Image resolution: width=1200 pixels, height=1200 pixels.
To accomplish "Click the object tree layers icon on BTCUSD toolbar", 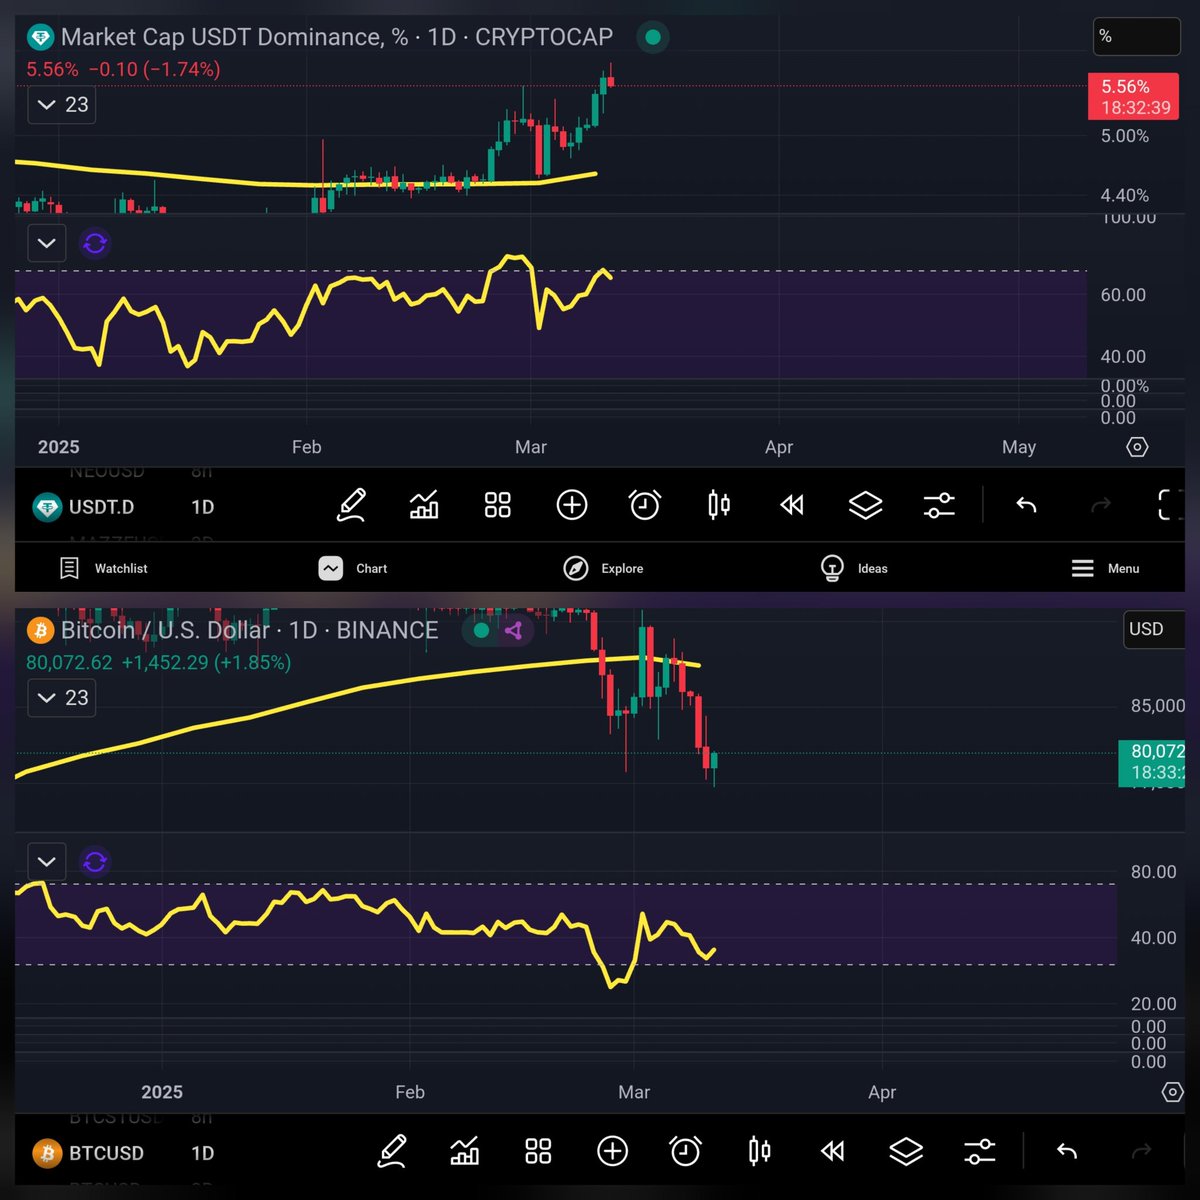I will 905,1151.
